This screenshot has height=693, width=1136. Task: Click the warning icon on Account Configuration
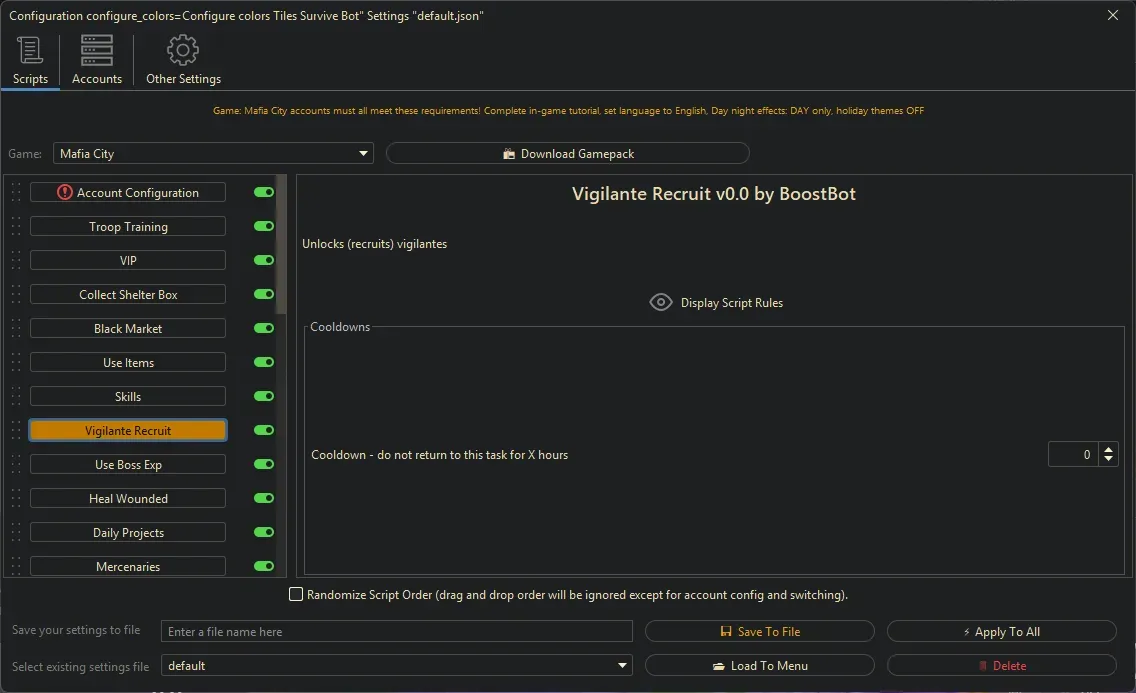click(65, 192)
